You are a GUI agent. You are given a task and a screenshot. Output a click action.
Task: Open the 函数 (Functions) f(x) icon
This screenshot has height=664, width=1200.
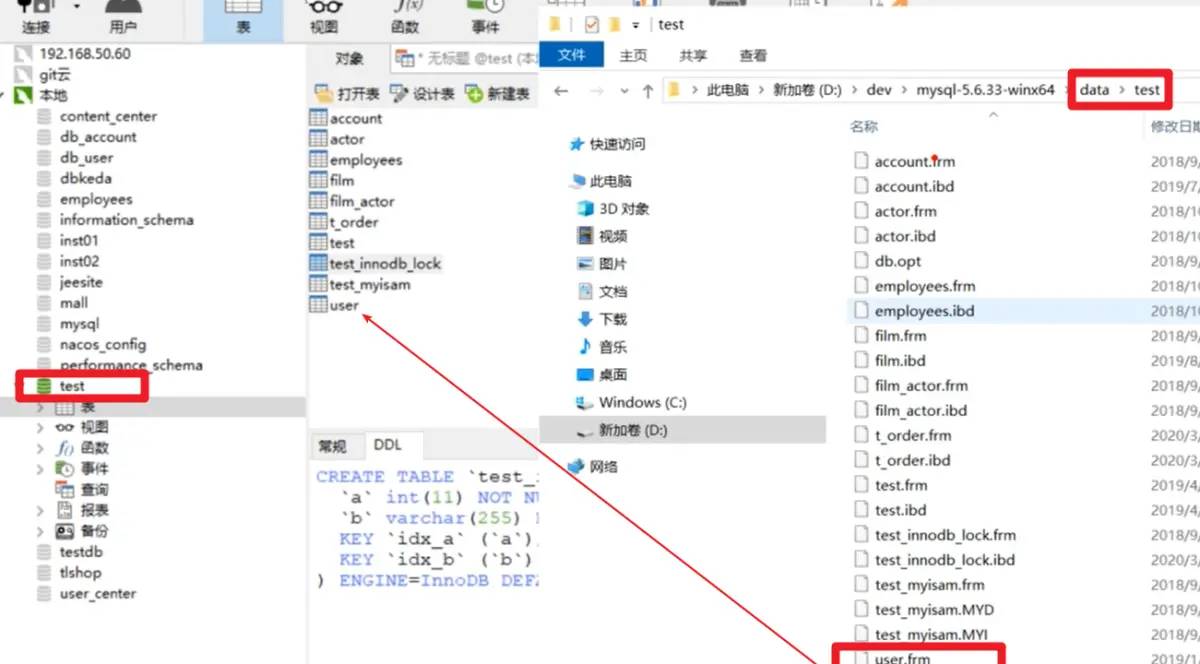[x=404, y=17]
